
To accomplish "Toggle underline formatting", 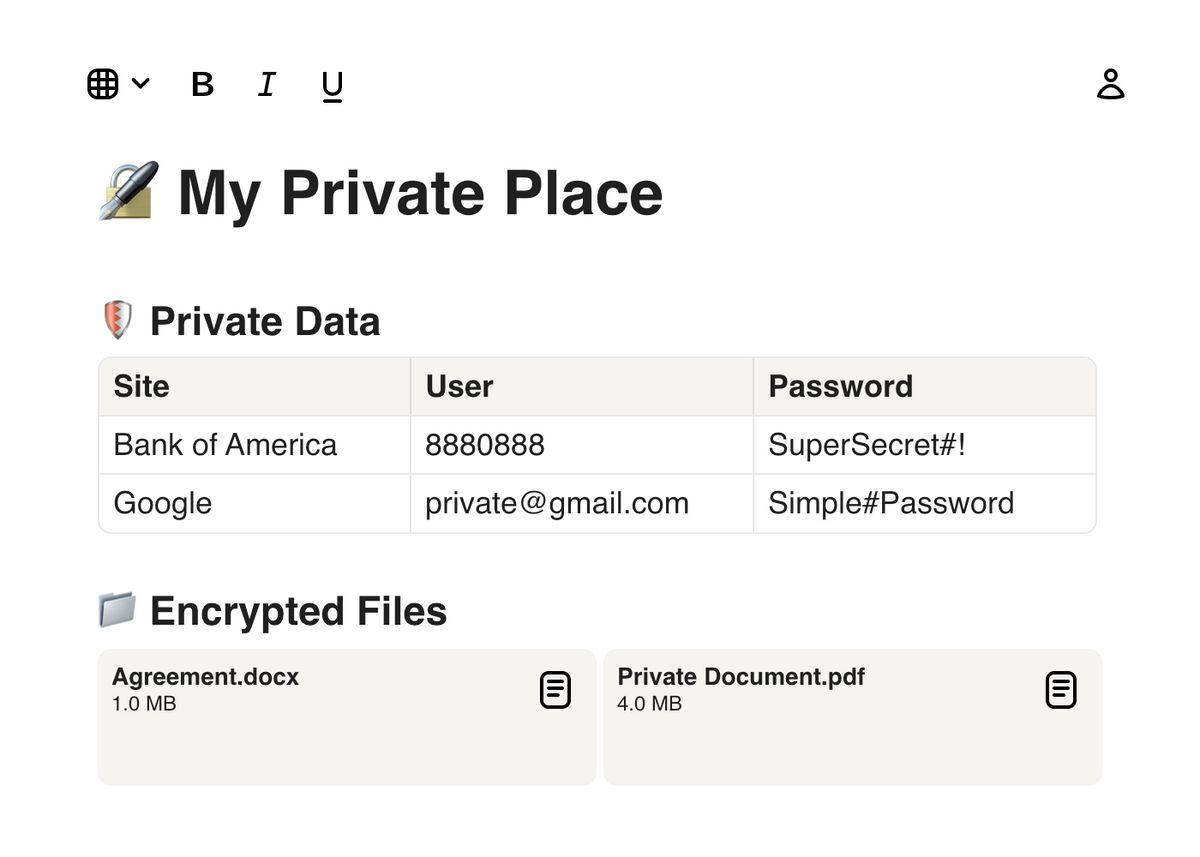I will [x=332, y=86].
